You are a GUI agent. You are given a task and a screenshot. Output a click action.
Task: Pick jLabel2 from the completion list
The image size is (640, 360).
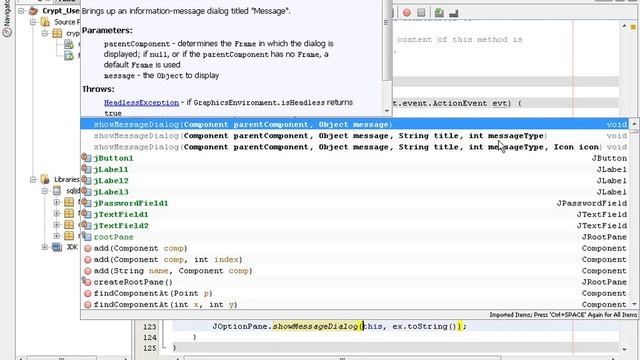click(x=354, y=180)
